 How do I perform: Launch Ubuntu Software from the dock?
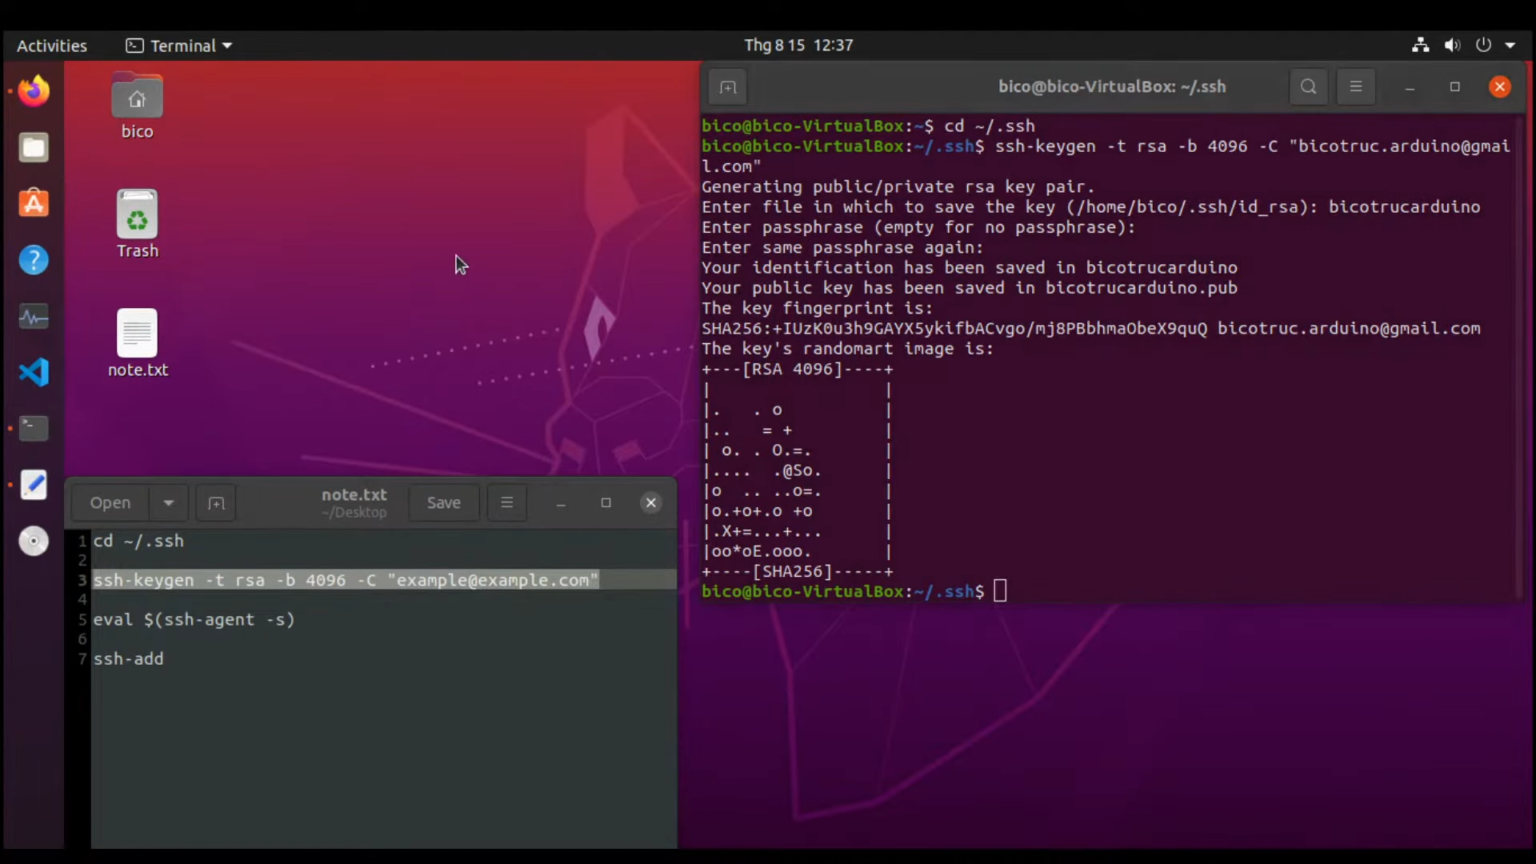[x=33, y=203]
